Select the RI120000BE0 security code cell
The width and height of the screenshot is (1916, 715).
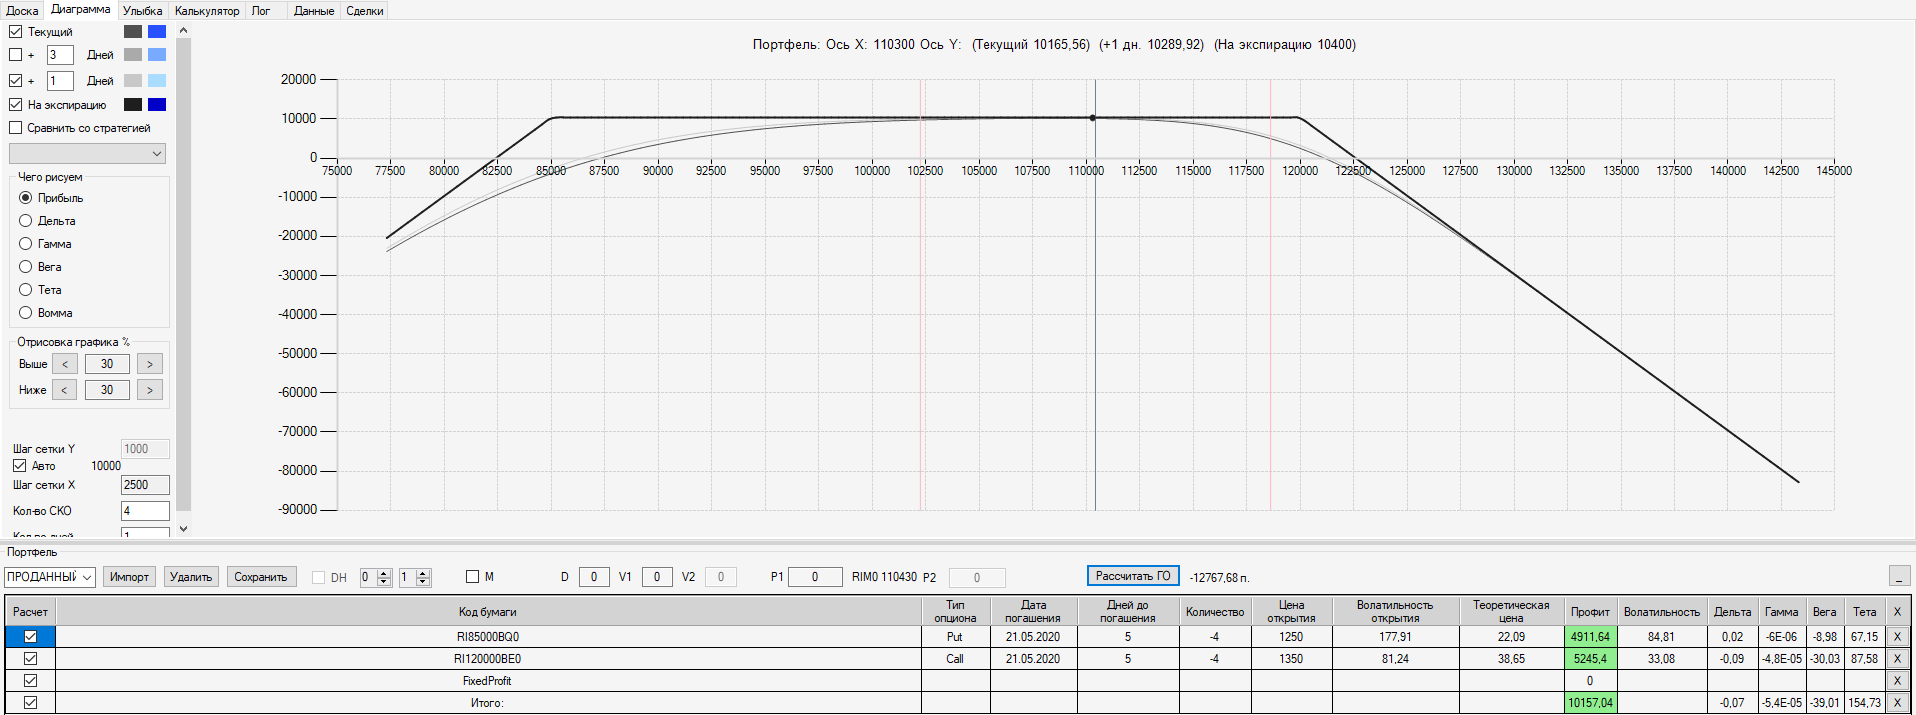488,659
